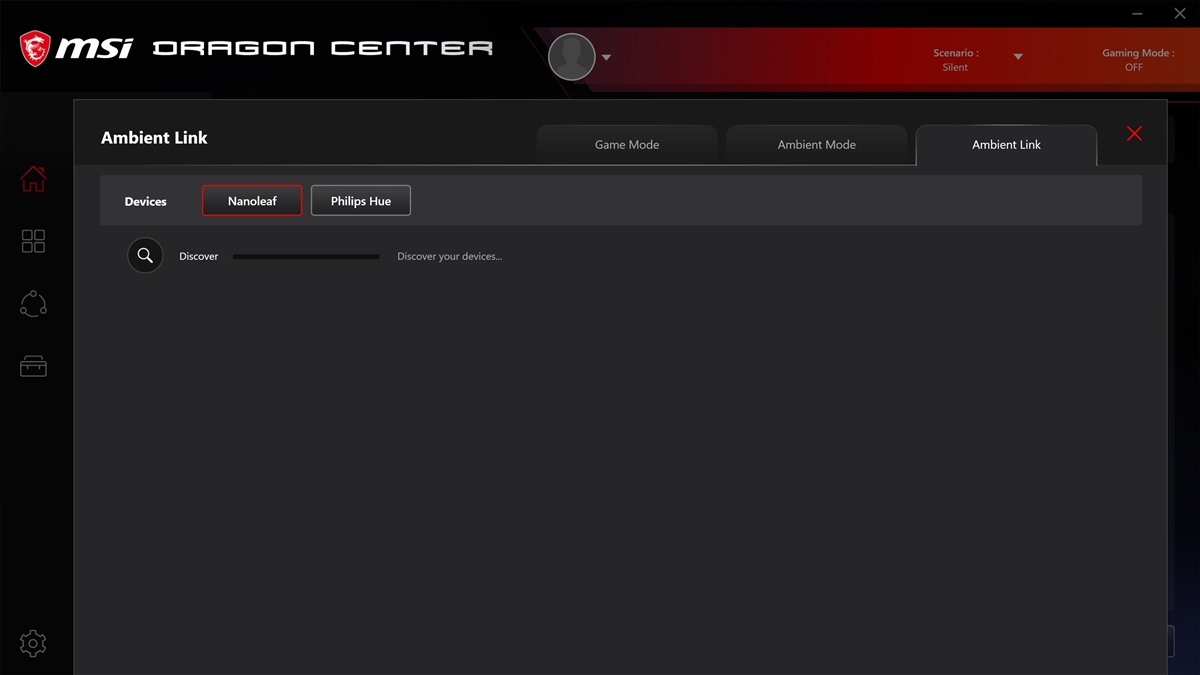The image size is (1200, 675).
Task: Click the user profile avatar
Action: (x=572, y=57)
